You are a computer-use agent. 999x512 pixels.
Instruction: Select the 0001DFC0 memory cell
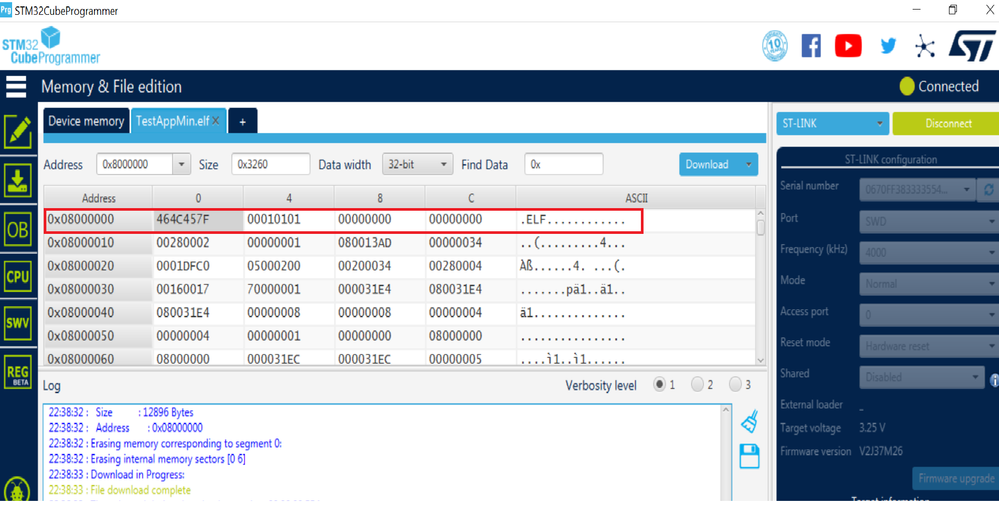(198, 266)
